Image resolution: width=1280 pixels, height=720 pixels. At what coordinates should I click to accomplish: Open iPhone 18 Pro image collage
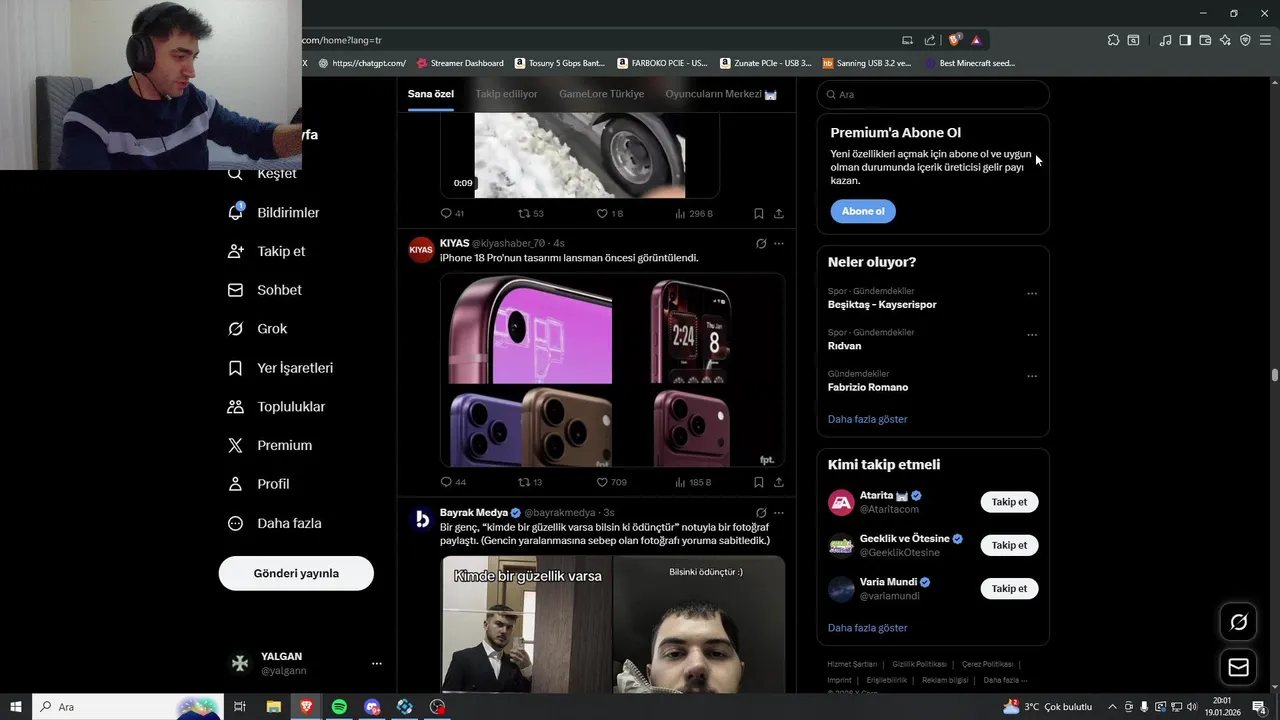612,370
